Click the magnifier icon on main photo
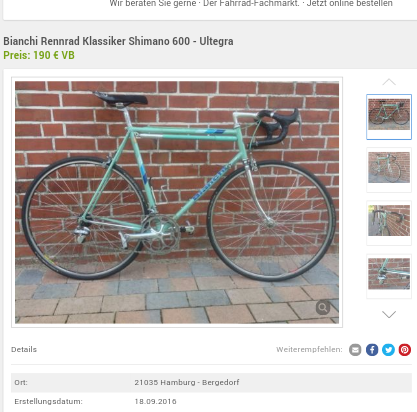This screenshot has height=412, width=417. (x=323, y=307)
